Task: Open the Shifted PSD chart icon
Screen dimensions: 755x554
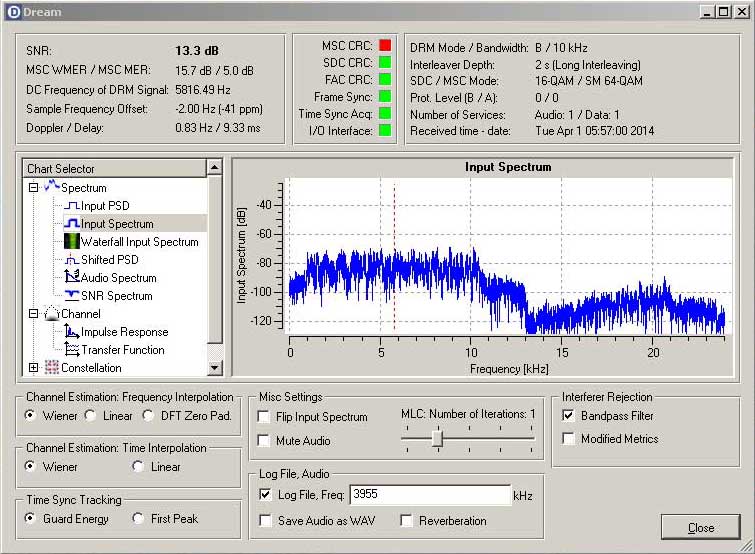Action: 72,260
